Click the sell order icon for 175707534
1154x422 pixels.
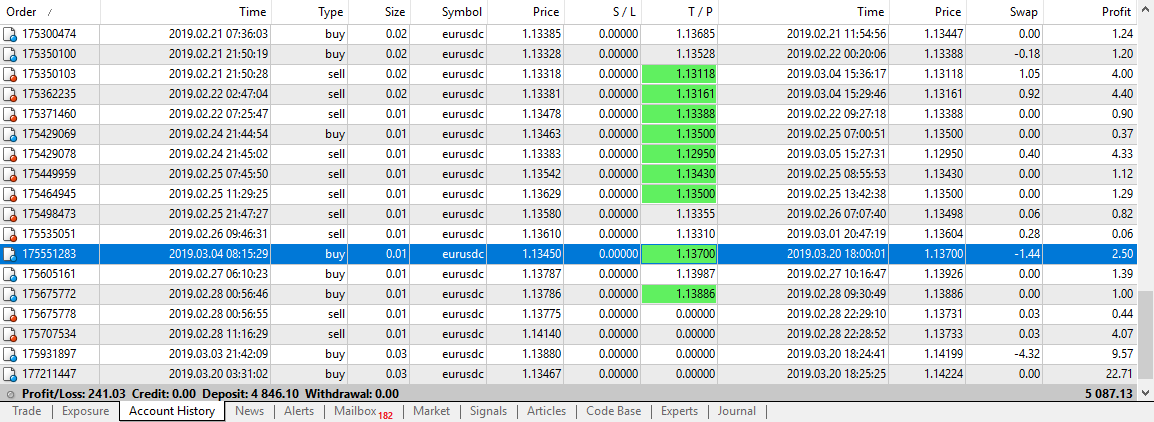pos(10,333)
